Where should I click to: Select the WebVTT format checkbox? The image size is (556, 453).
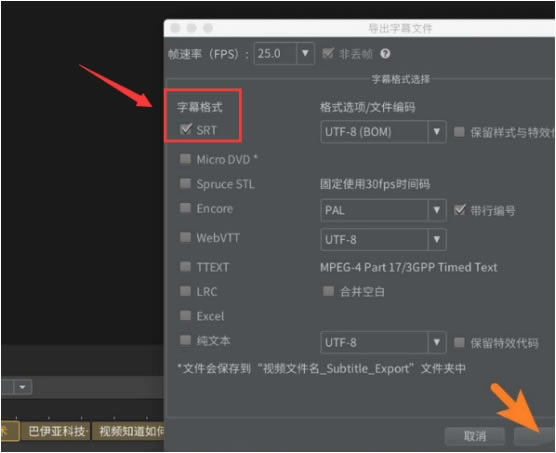(x=185, y=237)
